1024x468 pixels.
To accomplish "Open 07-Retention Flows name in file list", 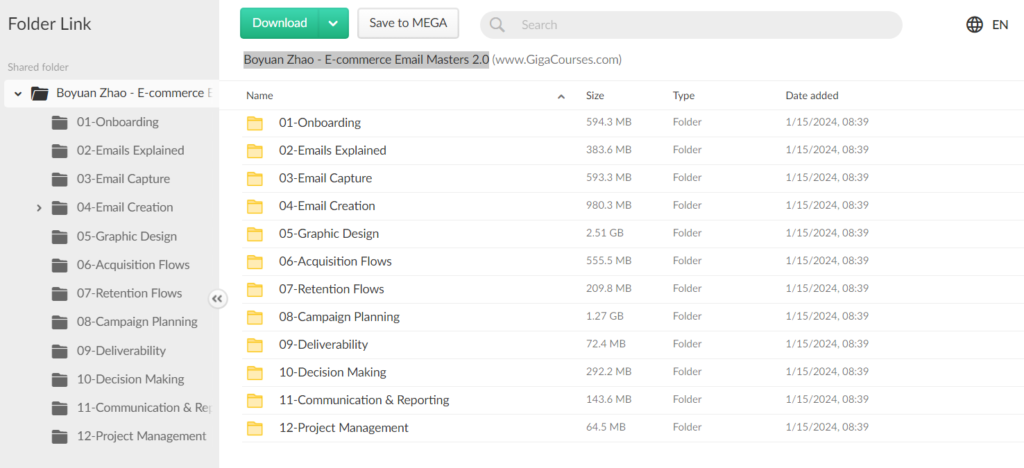I will tap(331, 289).
